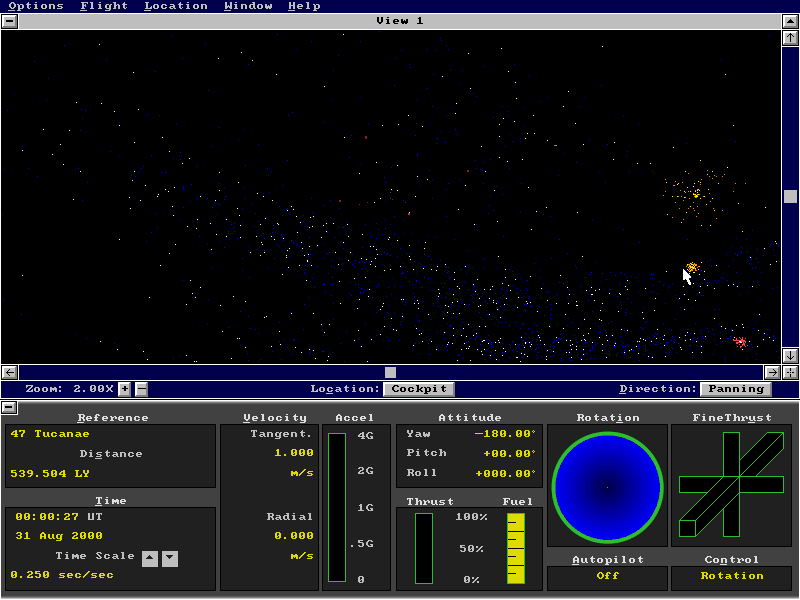
Task: Open View 1 window control menu
Action: tap(10, 21)
